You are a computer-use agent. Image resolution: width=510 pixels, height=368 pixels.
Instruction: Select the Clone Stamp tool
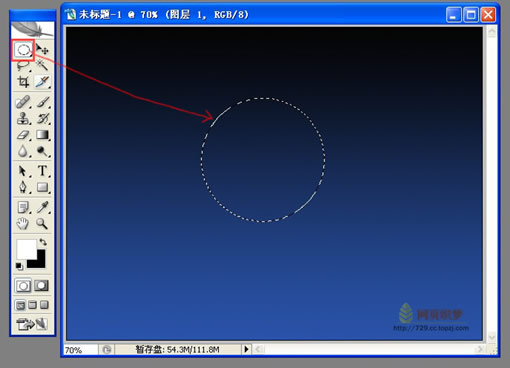(x=23, y=119)
